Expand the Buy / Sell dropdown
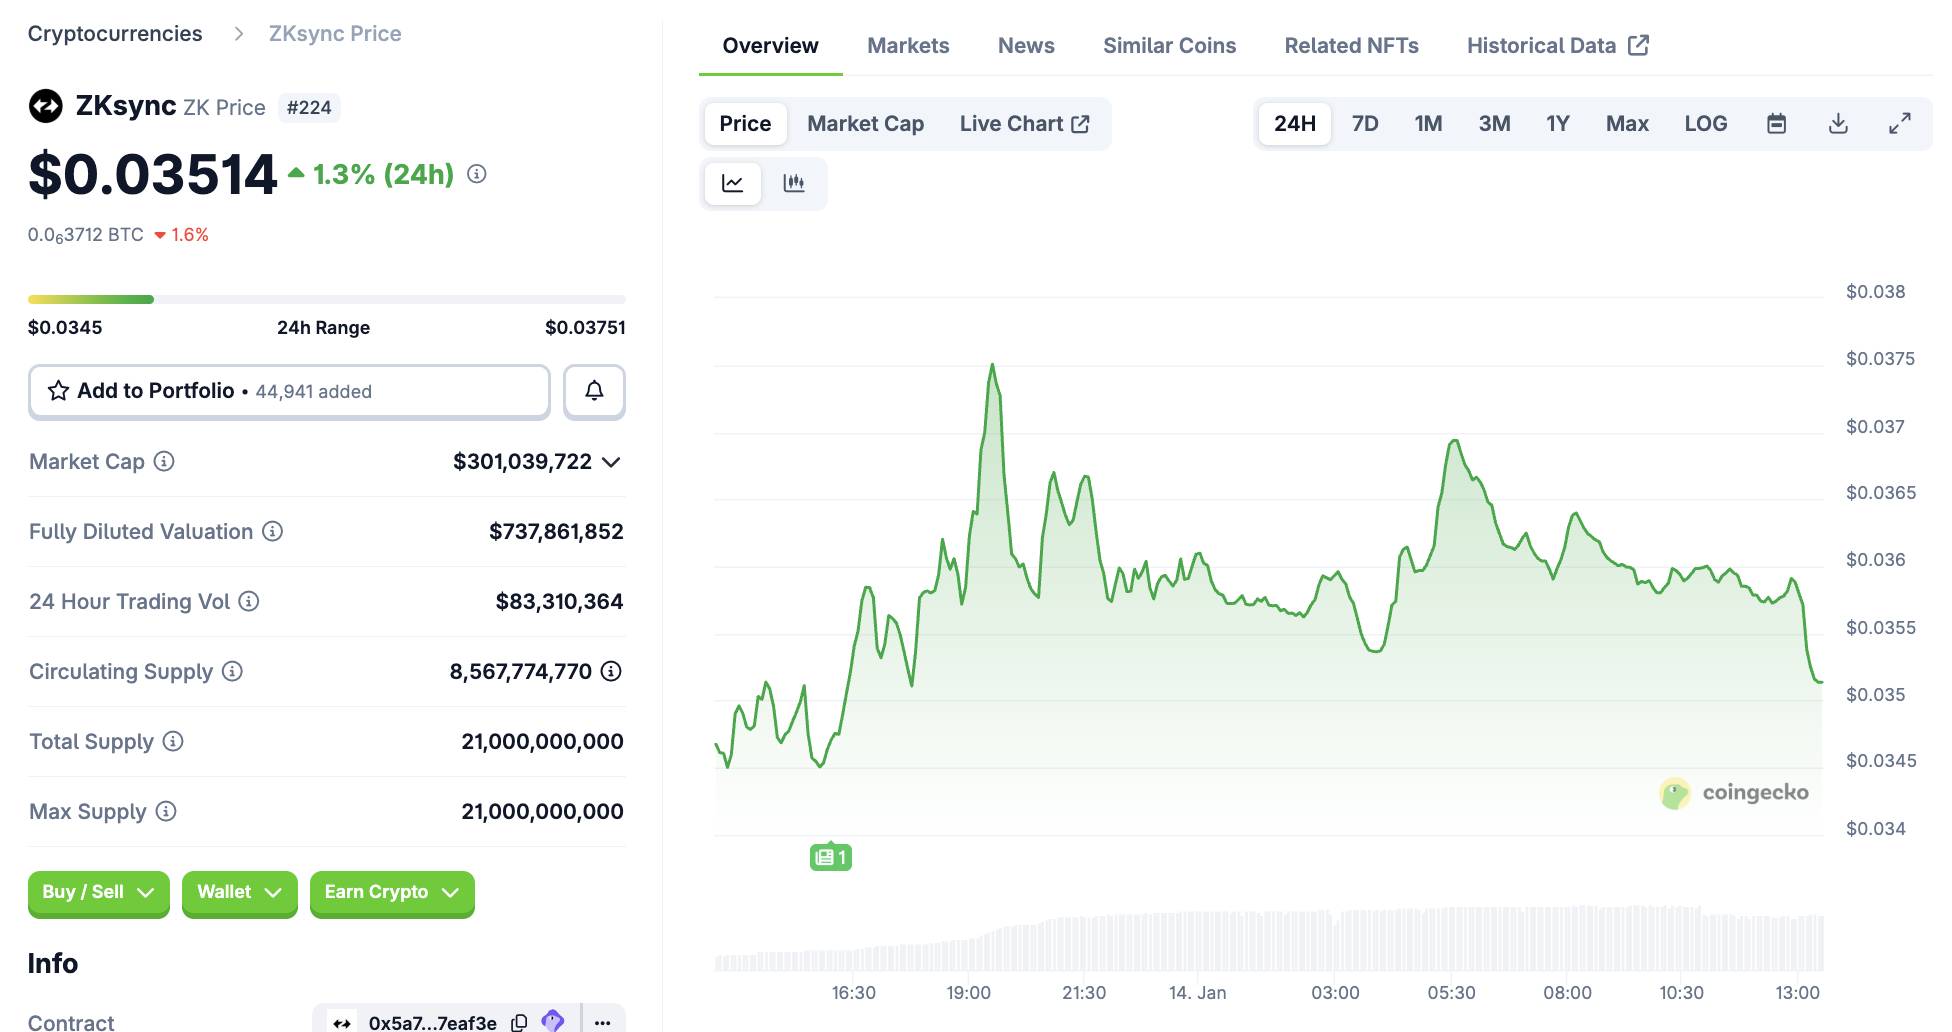This screenshot has height=1032, width=1952. [x=98, y=892]
